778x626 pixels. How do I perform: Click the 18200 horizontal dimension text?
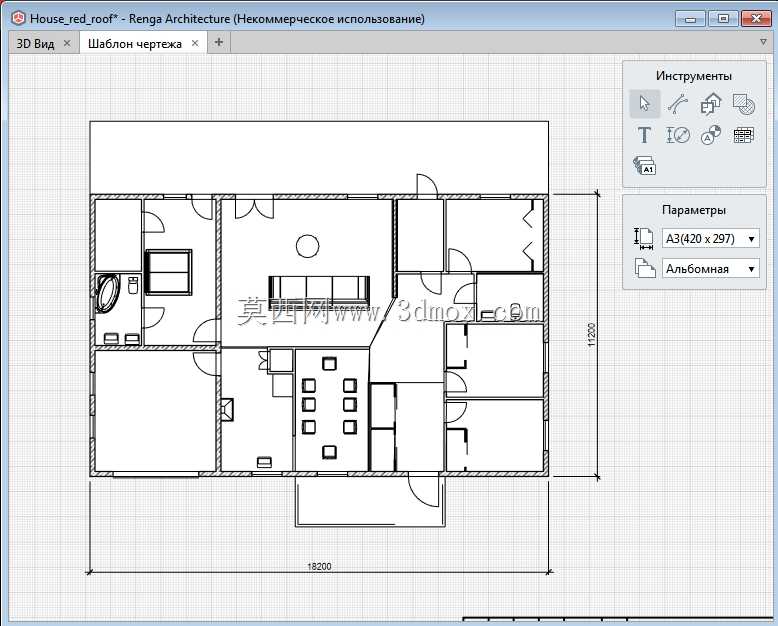point(319,566)
